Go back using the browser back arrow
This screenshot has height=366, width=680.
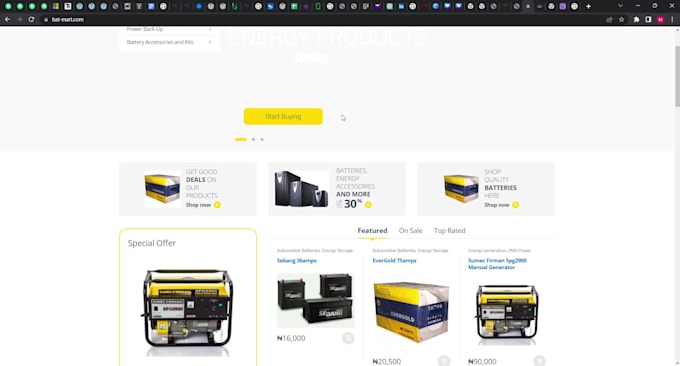tap(7, 20)
